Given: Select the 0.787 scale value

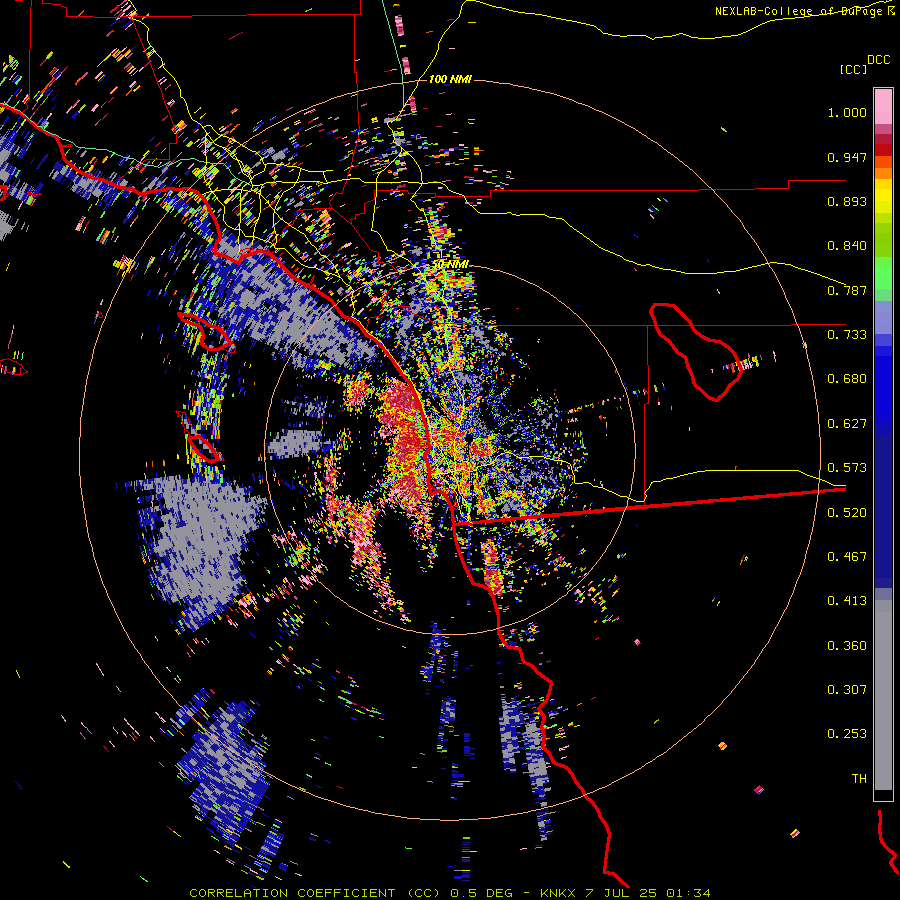Looking at the screenshot, I should (x=847, y=290).
